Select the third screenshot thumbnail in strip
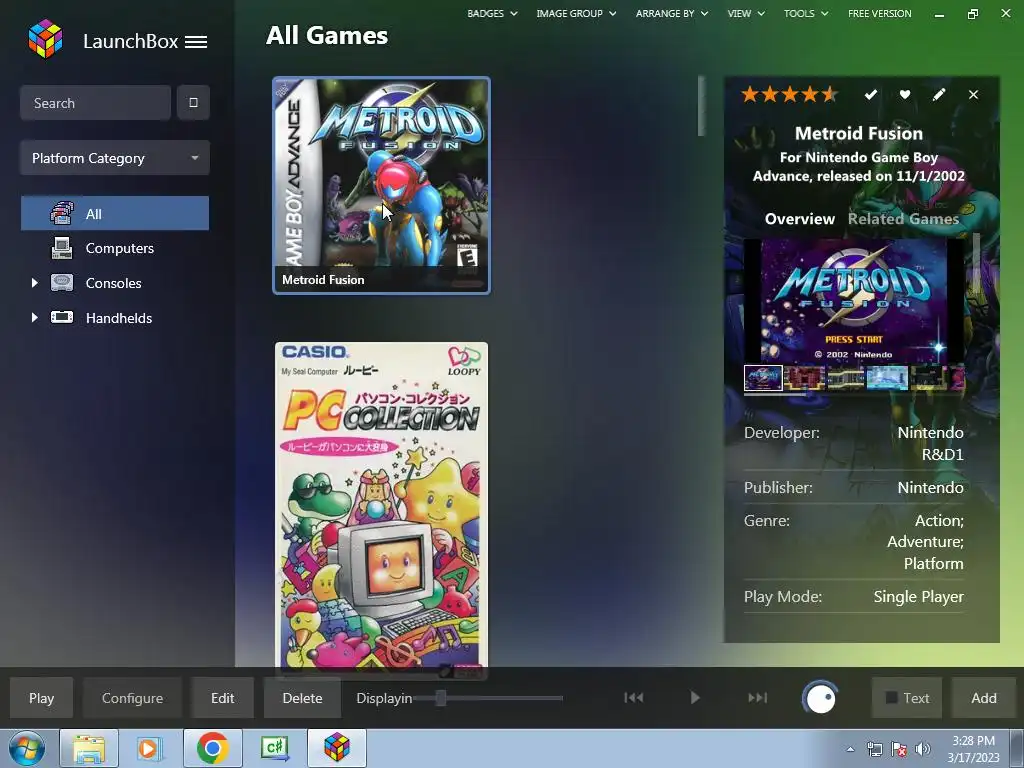Viewport: 1024px width, 768px height. [846, 377]
